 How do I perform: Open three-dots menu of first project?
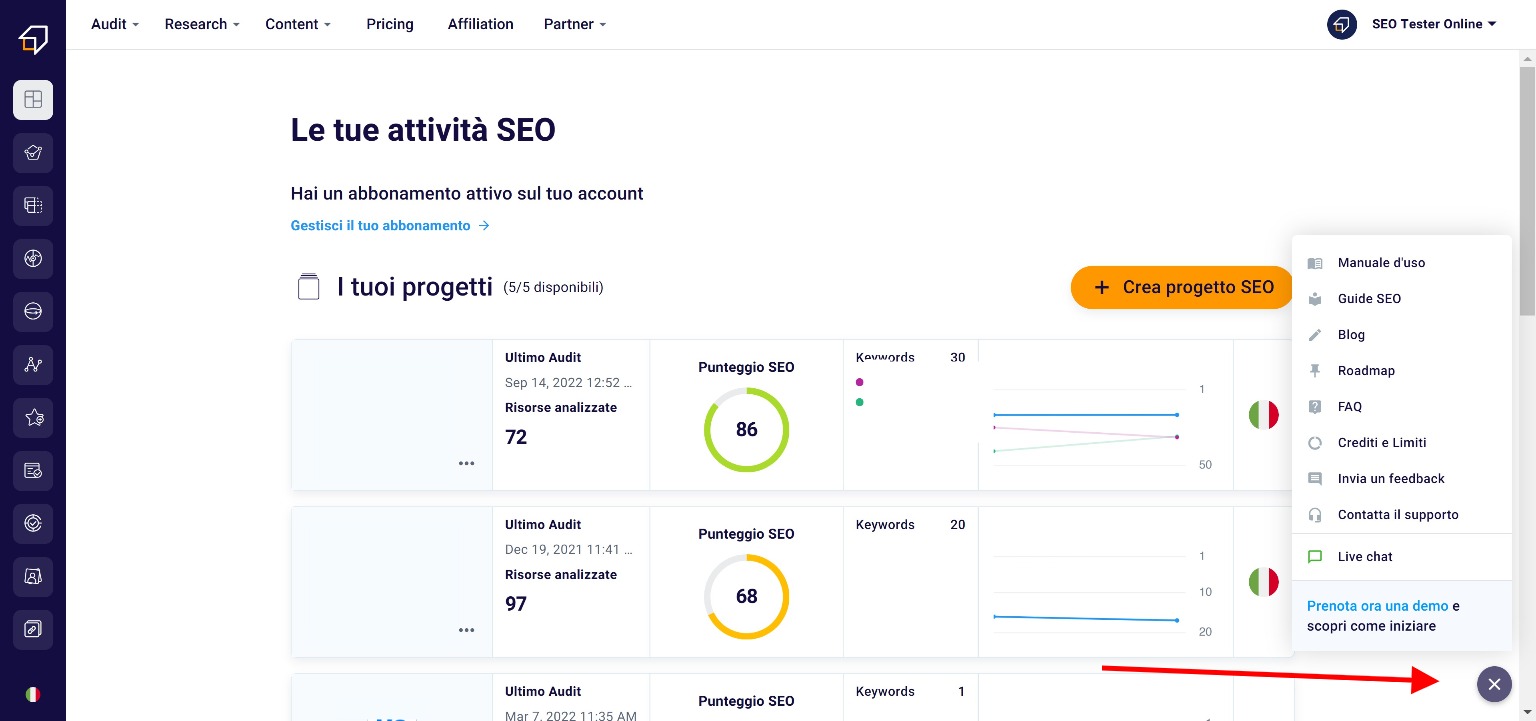[466, 463]
